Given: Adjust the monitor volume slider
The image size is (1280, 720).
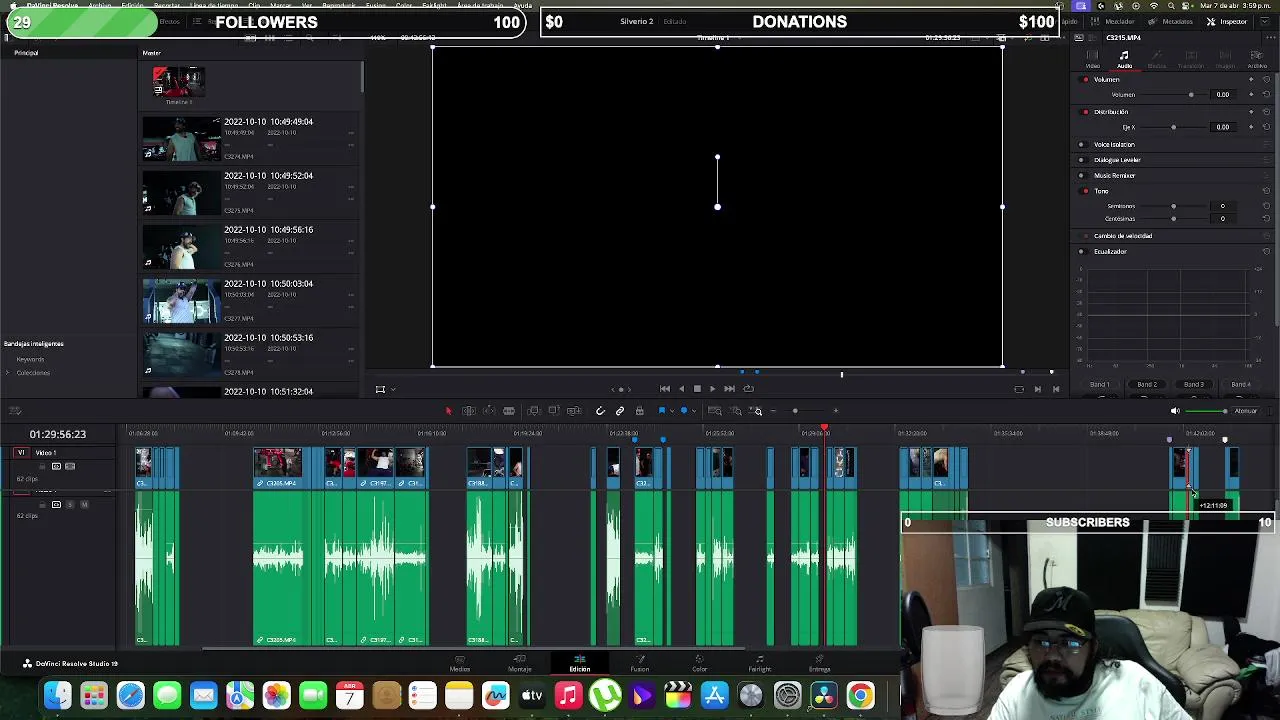Looking at the screenshot, I should (x=1207, y=411).
